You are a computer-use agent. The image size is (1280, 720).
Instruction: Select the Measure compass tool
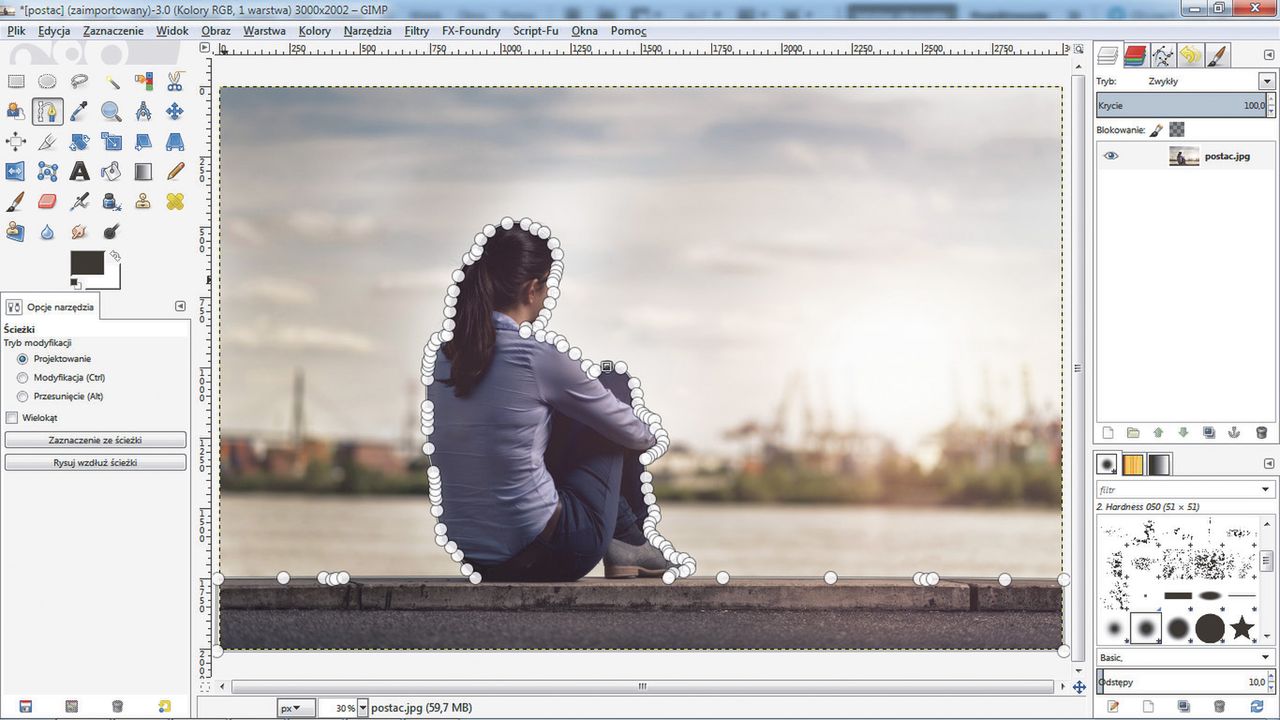pyautogui.click(x=143, y=111)
